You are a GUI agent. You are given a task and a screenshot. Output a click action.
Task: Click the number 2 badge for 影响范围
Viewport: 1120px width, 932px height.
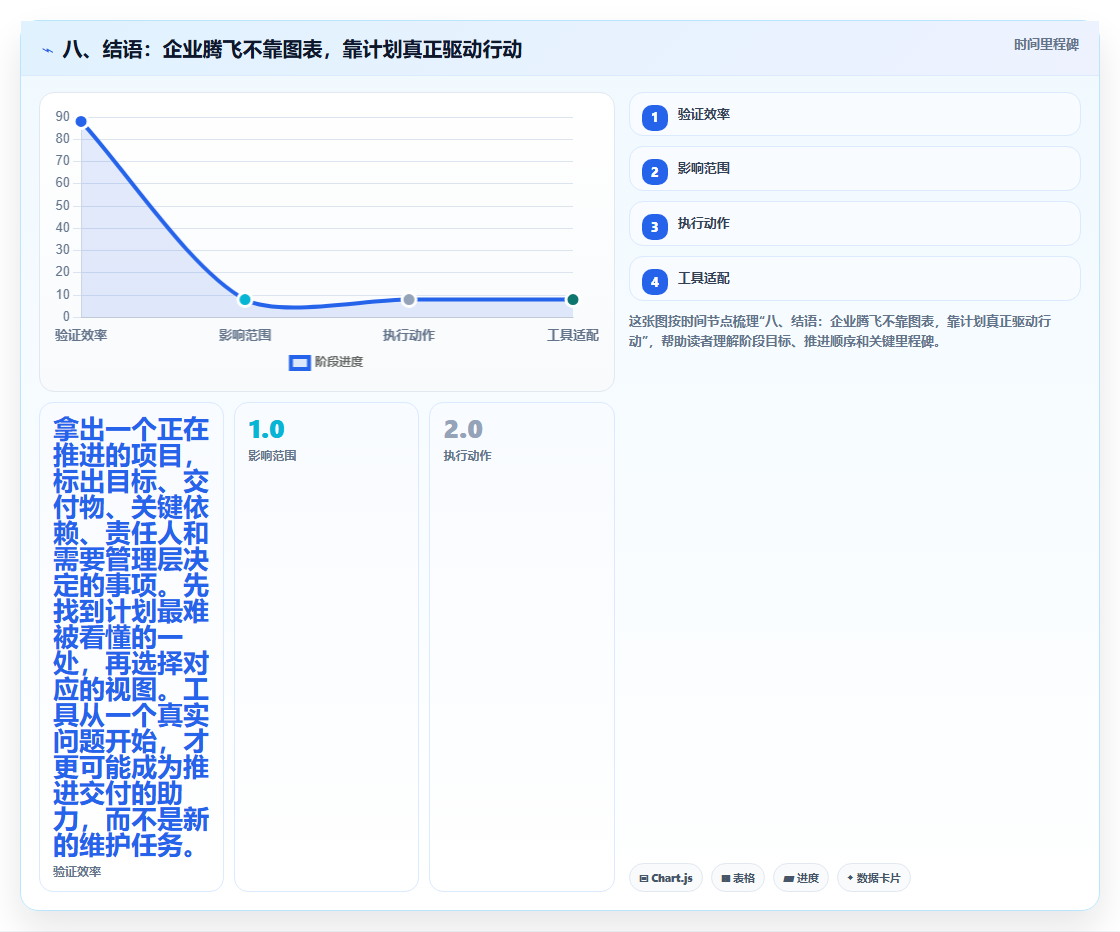point(654,172)
